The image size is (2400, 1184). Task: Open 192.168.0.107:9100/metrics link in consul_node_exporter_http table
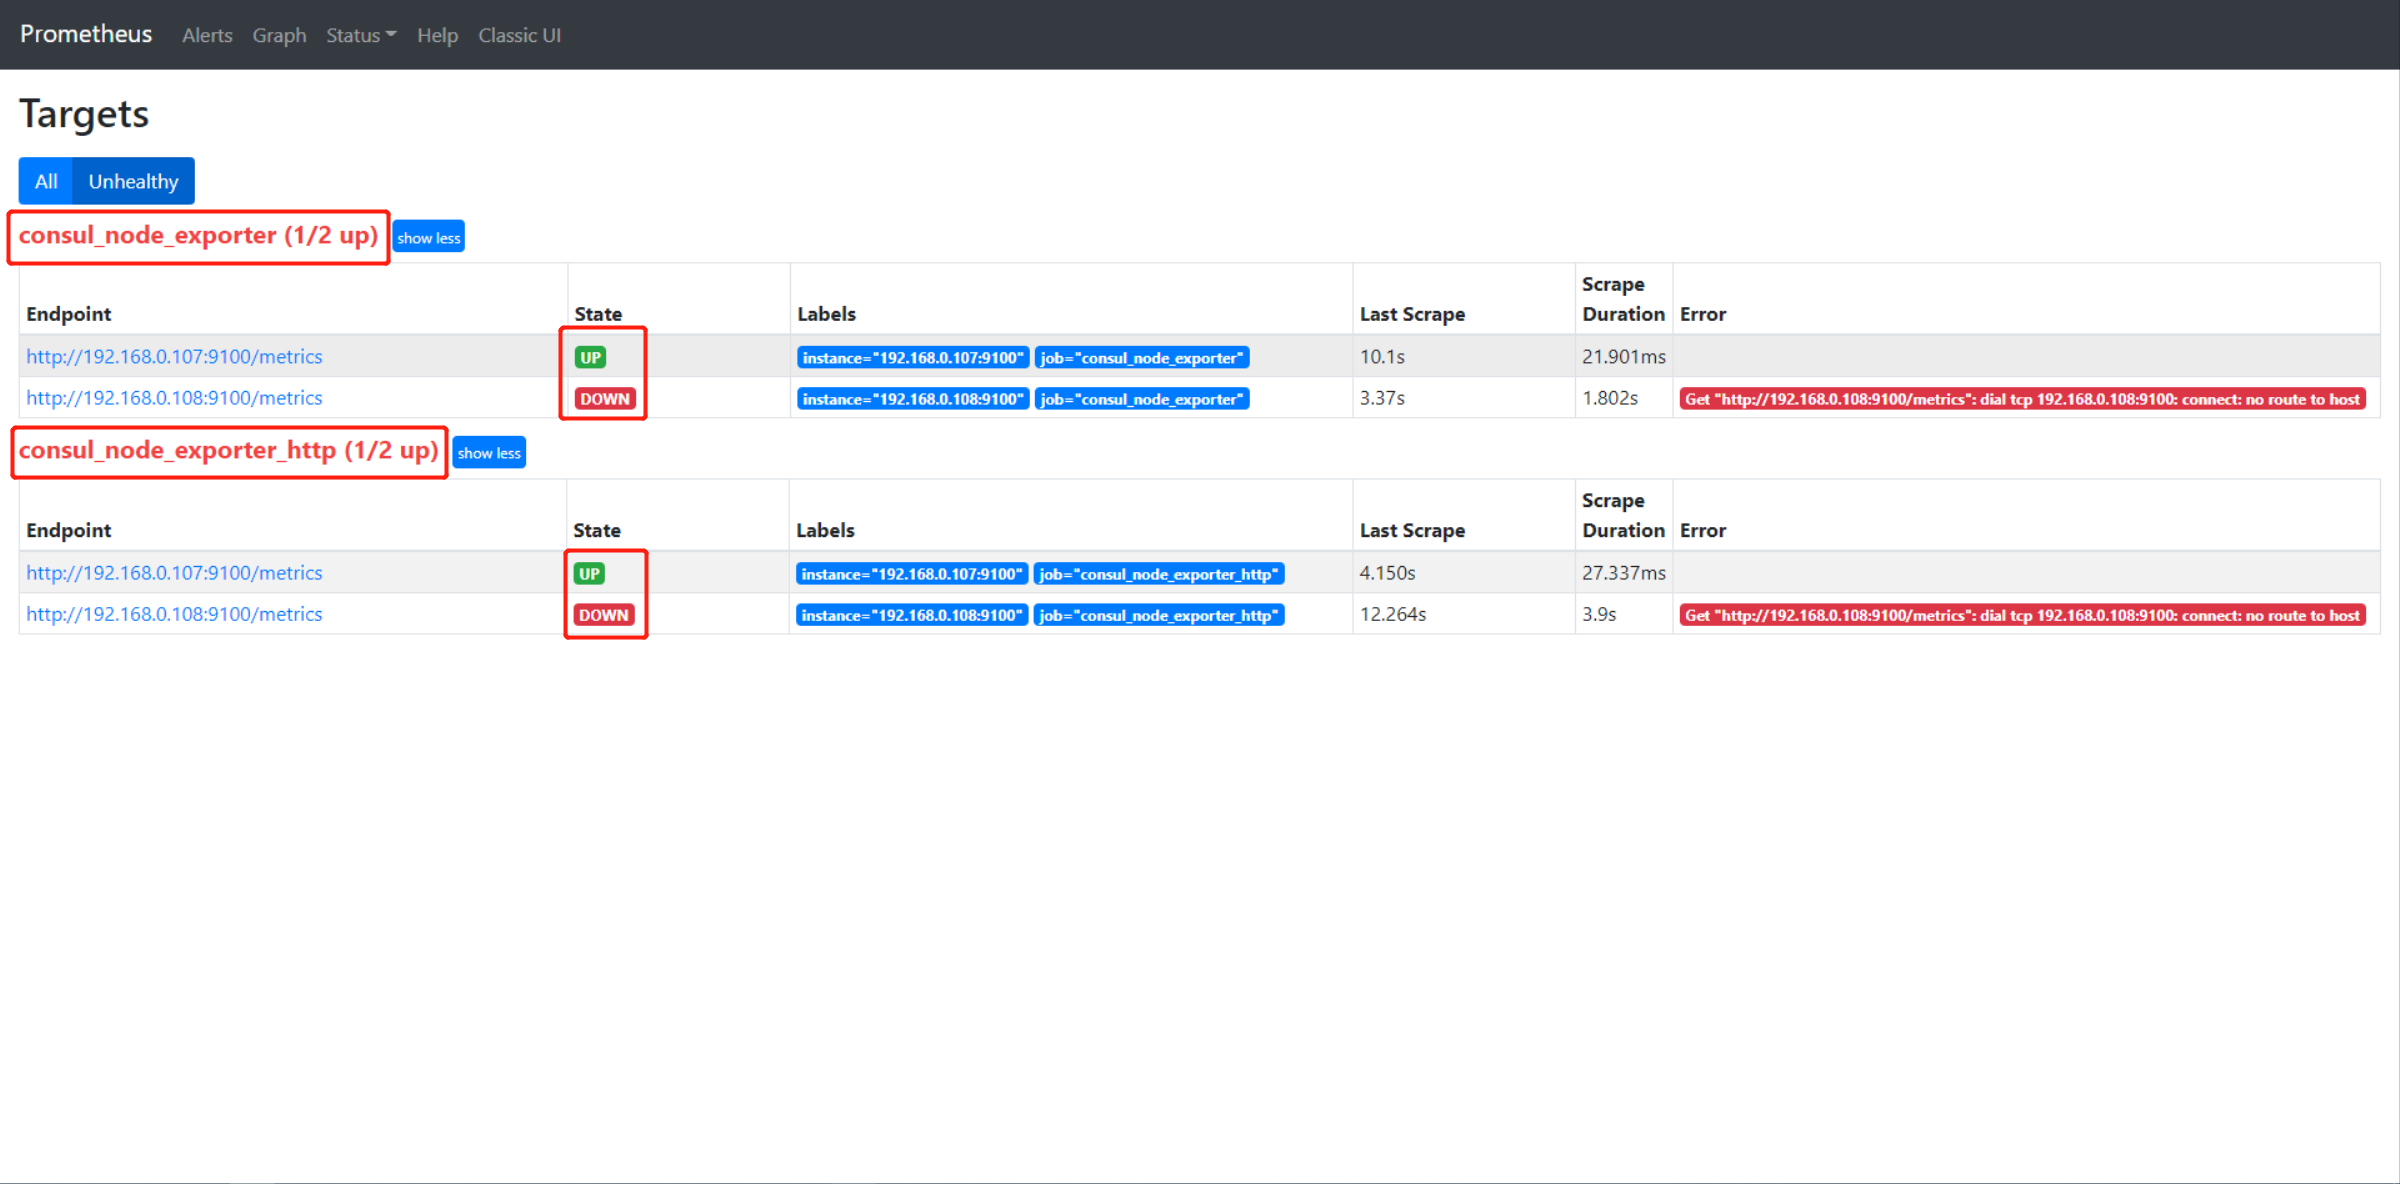[174, 572]
